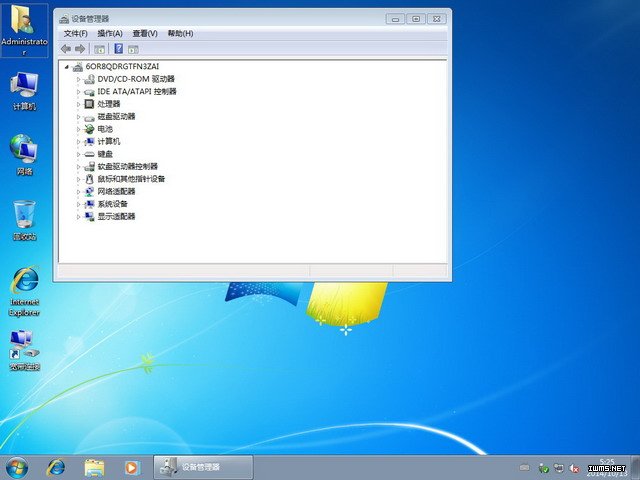Screen dimensions: 640x480
Task: Click the show/hide console tree toolbar icon
Action: click(99, 48)
